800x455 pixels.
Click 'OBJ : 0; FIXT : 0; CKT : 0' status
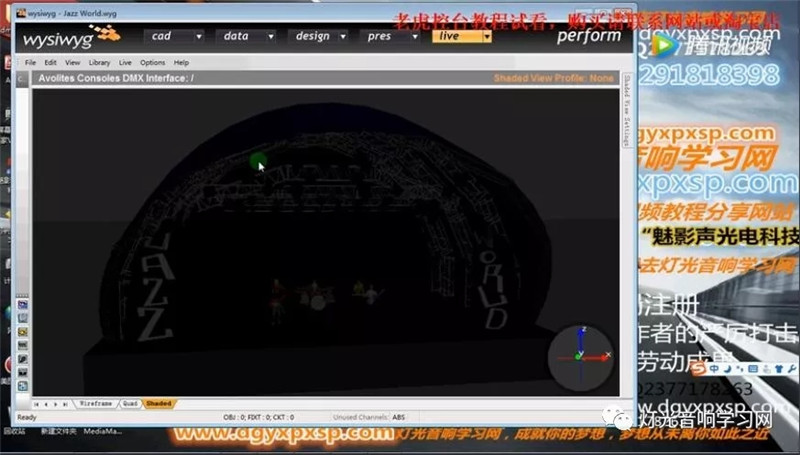[259, 417]
